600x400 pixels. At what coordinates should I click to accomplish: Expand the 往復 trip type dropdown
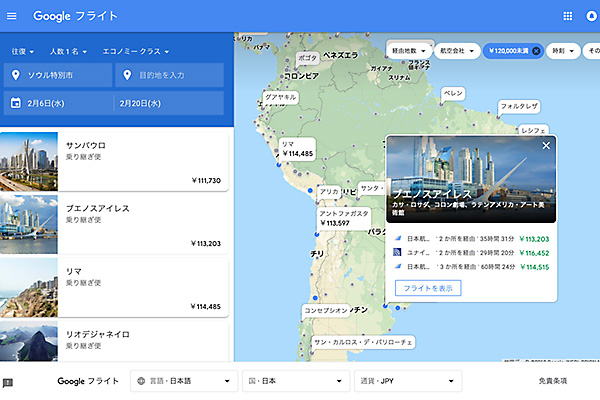pyautogui.click(x=23, y=51)
